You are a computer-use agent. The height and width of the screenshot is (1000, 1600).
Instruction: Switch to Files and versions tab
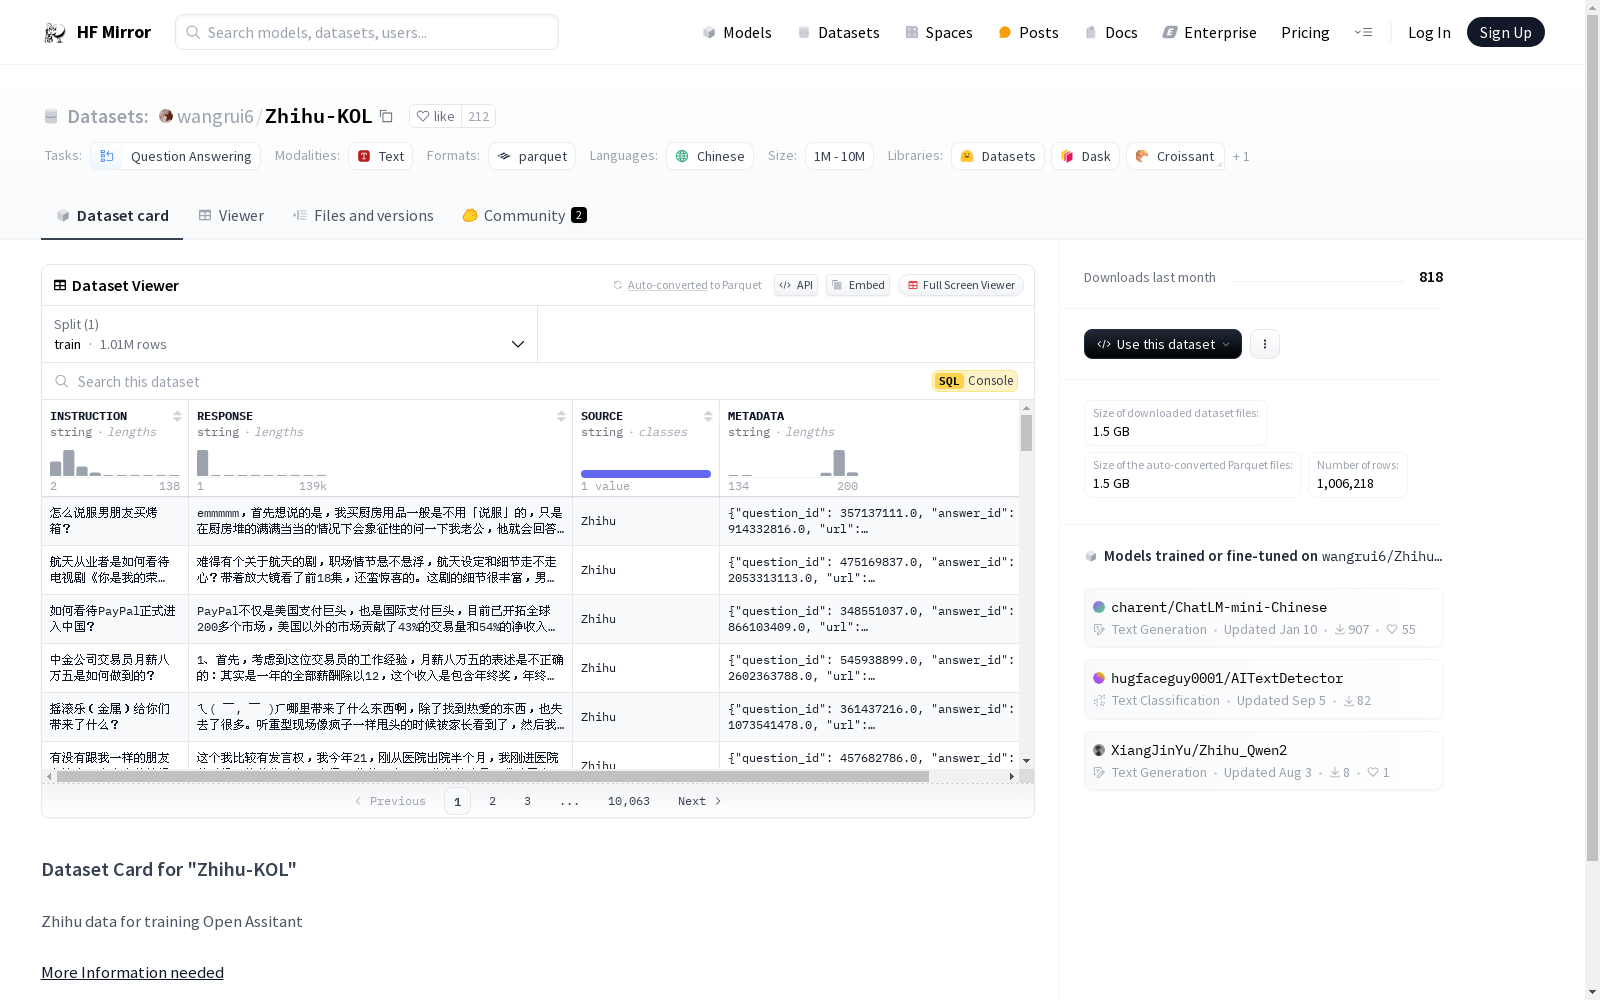click(363, 216)
